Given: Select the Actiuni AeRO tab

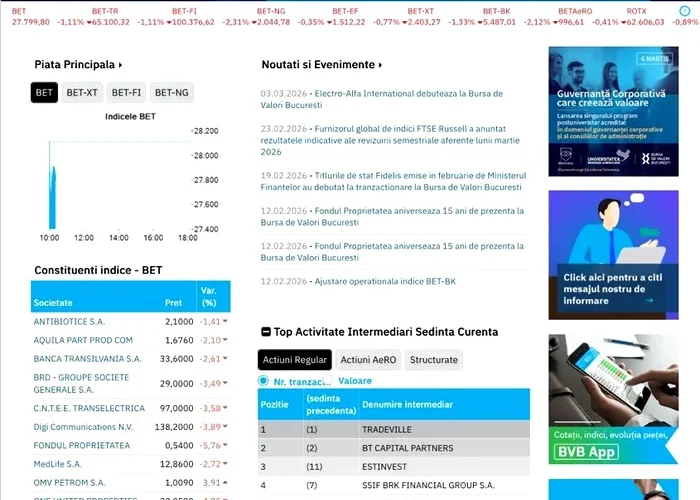Looking at the screenshot, I should click(368, 360).
